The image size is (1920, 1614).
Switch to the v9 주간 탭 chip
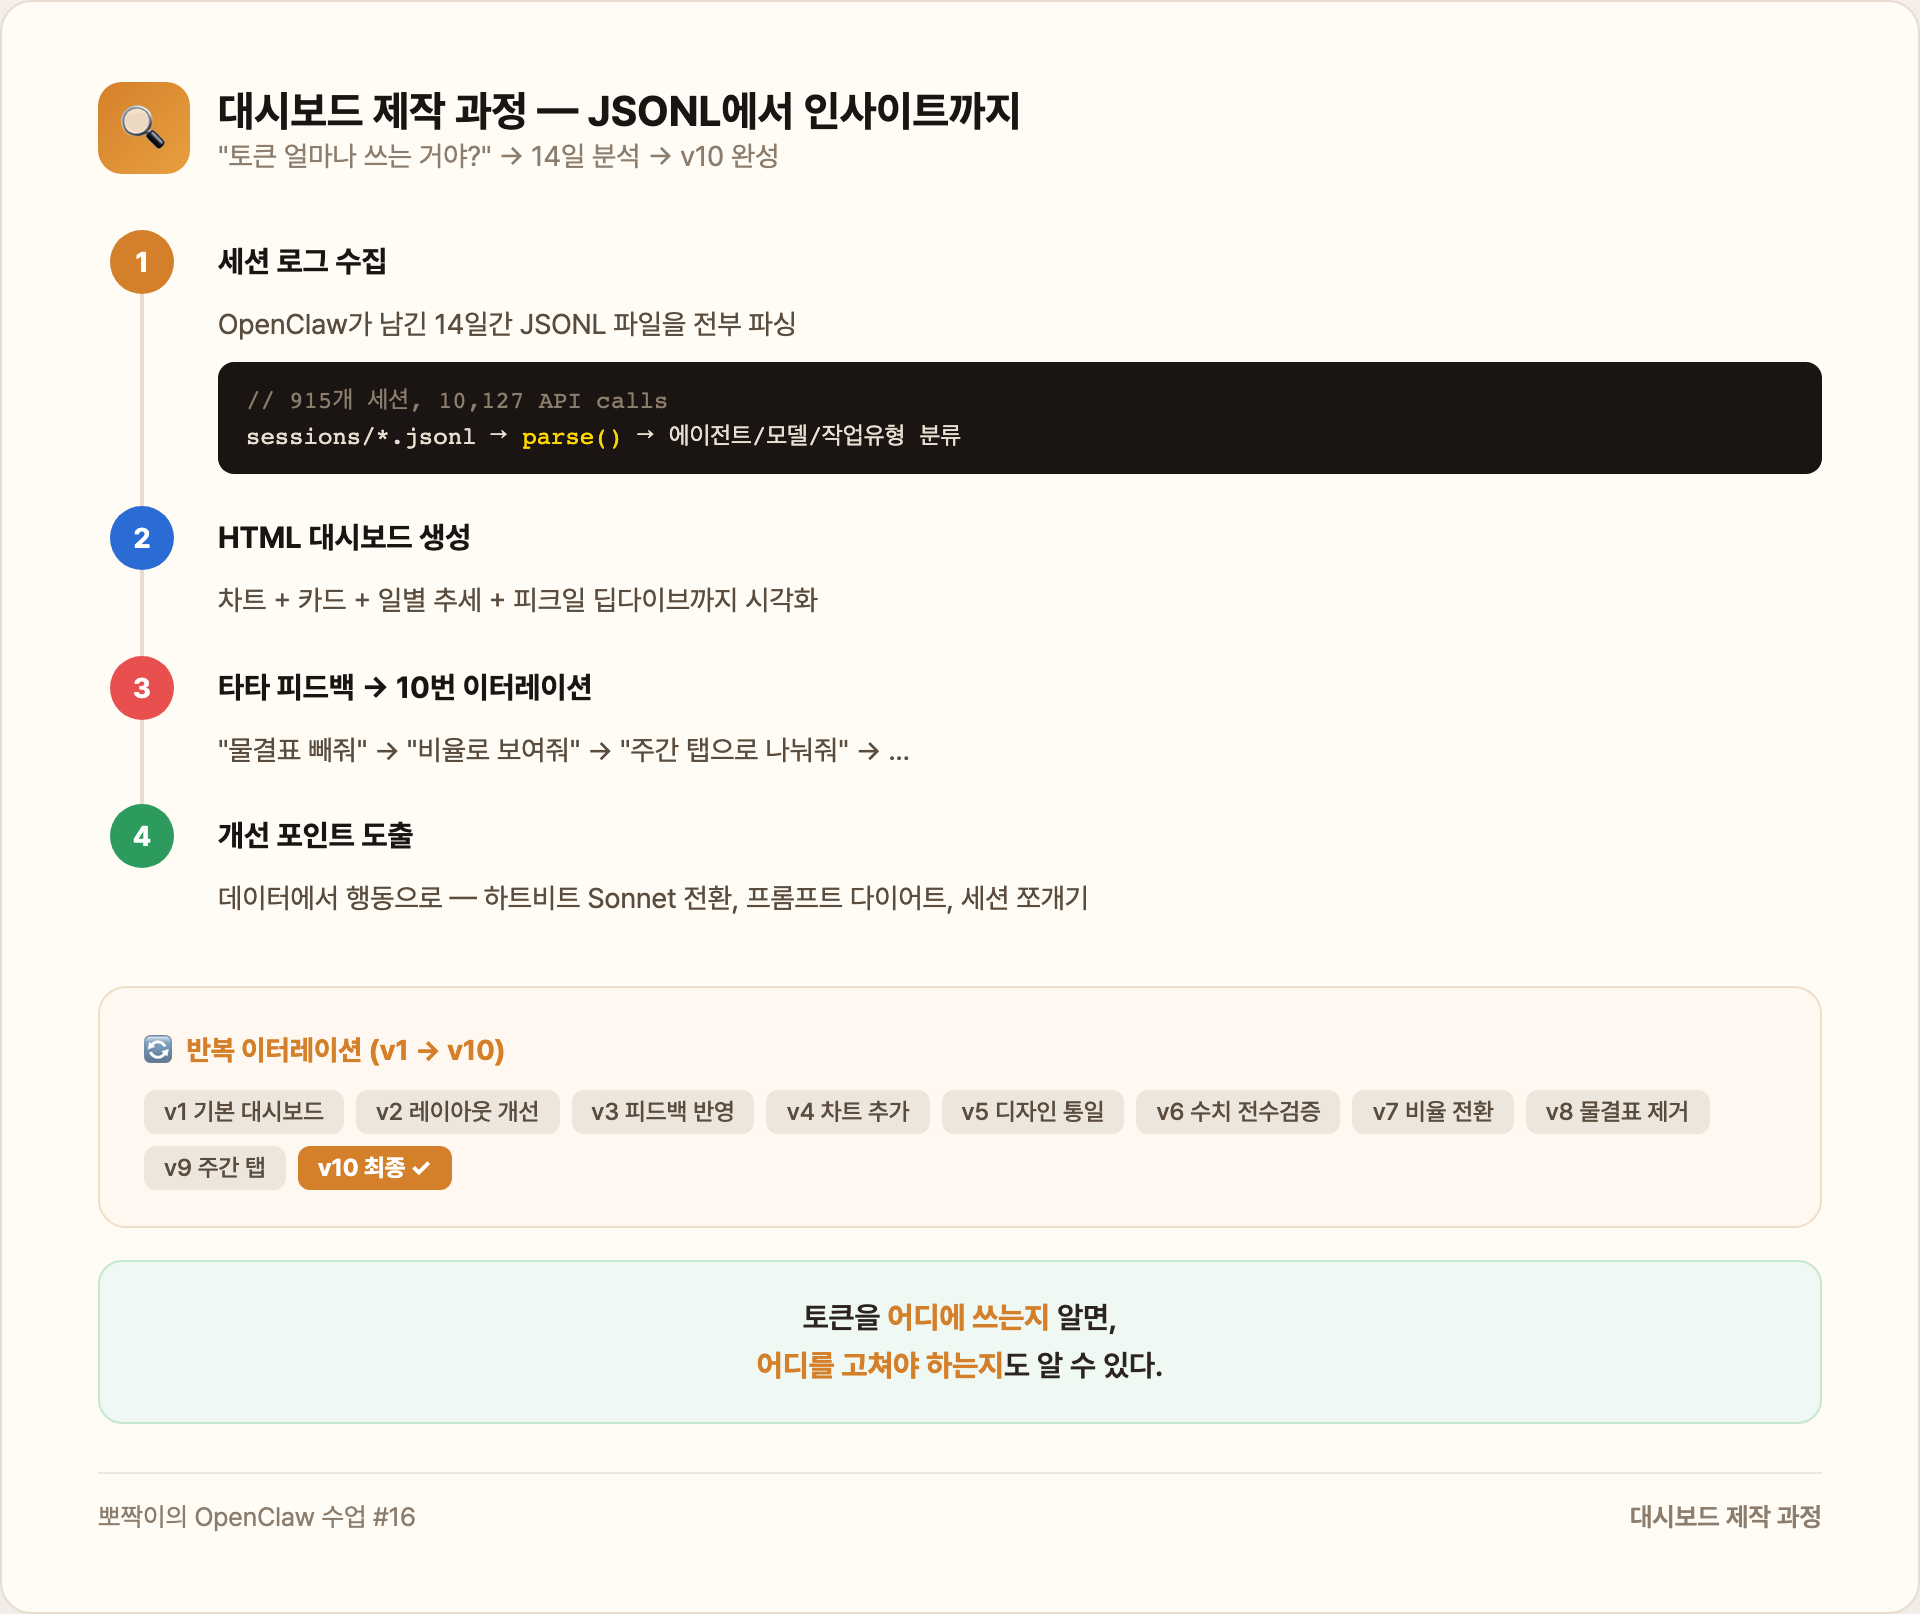[214, 1167]
